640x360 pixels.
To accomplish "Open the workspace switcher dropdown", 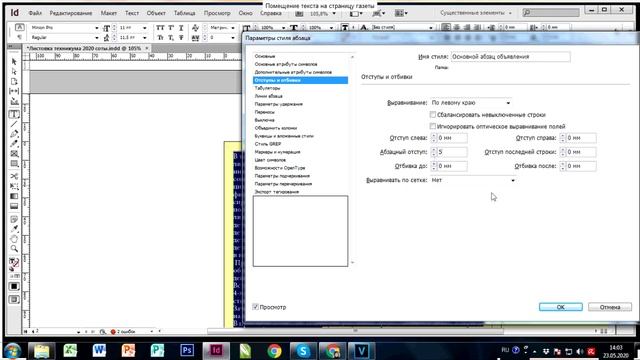I will 476,13.
